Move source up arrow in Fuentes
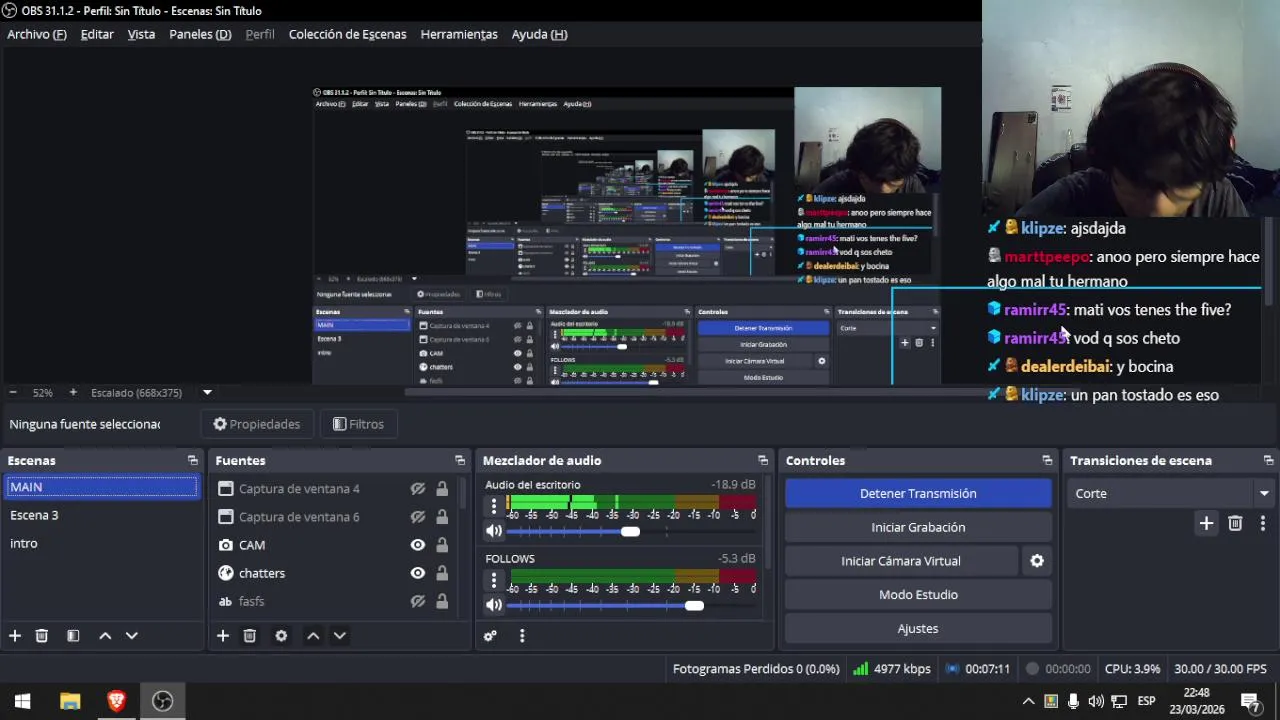Screen dimensions: 1280x720 pyautogui.click(x=313, y=636)
